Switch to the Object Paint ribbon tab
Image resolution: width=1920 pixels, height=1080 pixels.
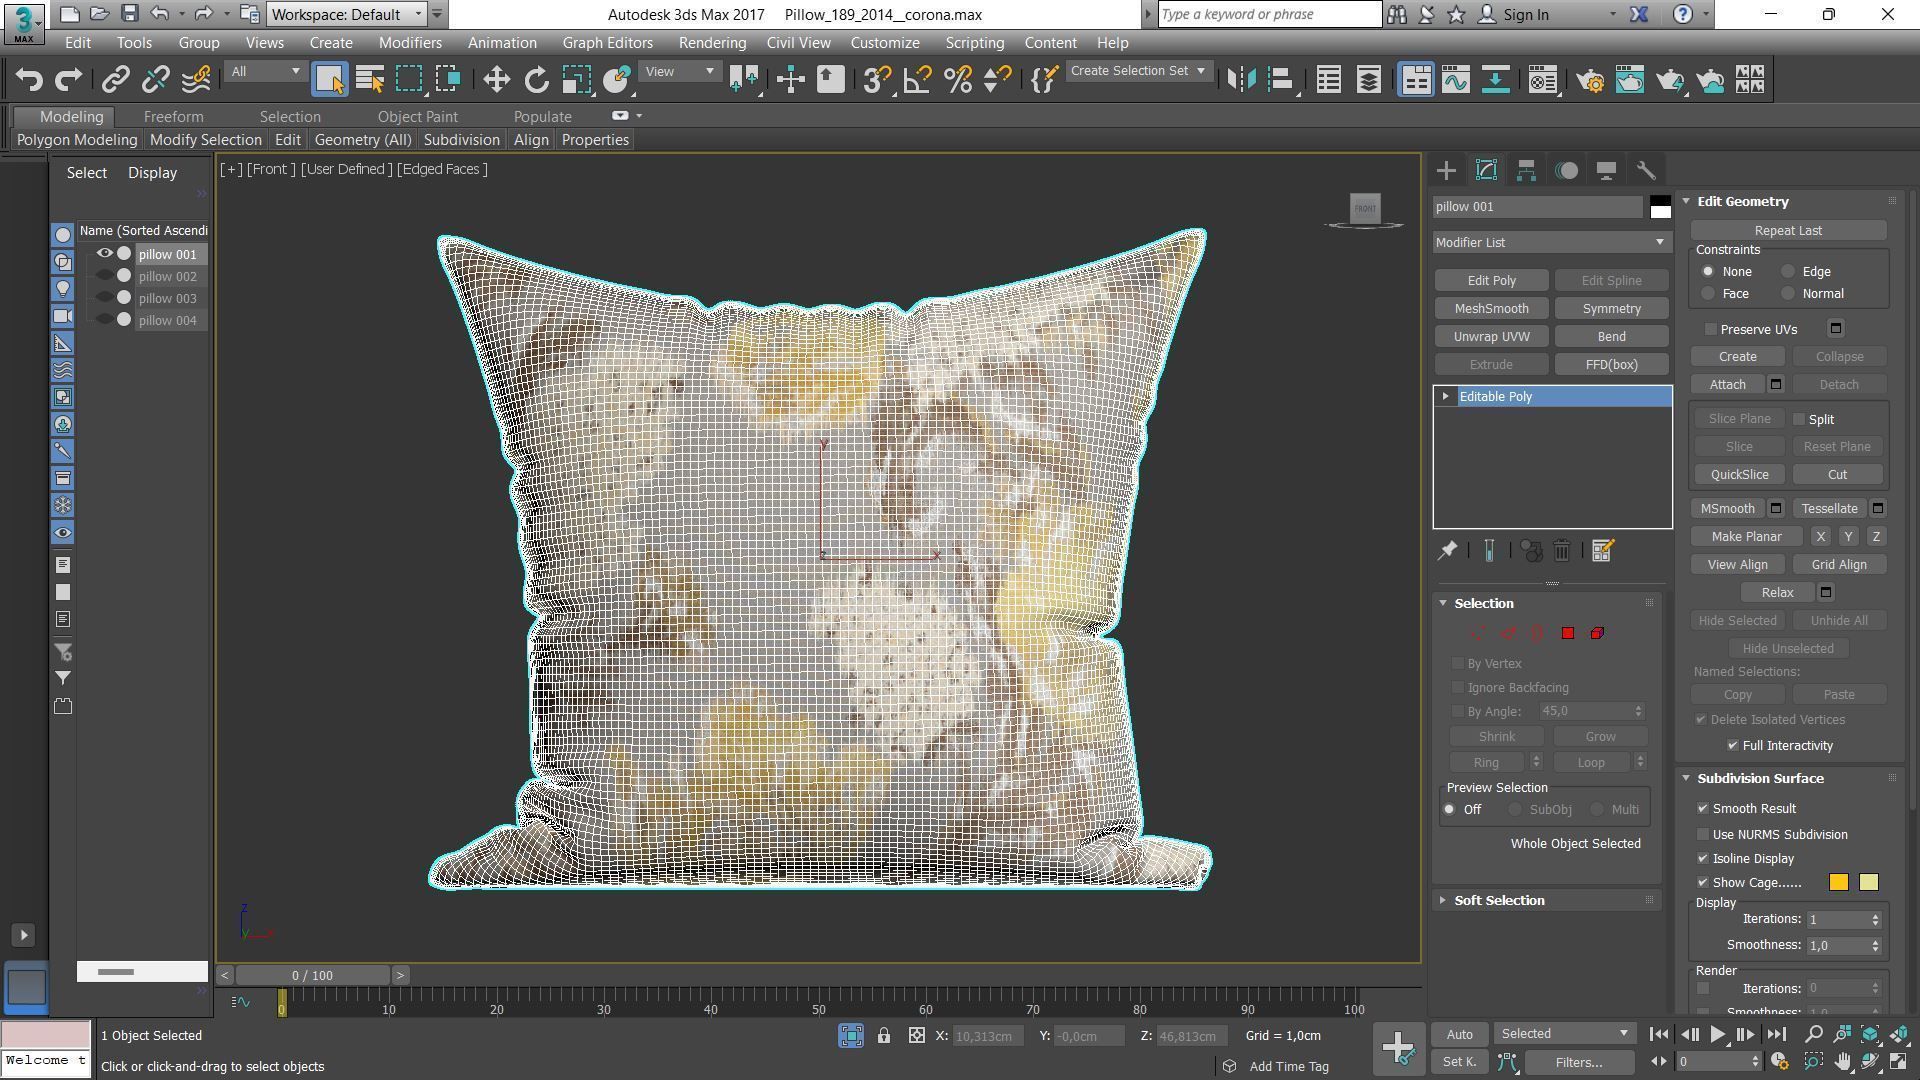(417, 117)
